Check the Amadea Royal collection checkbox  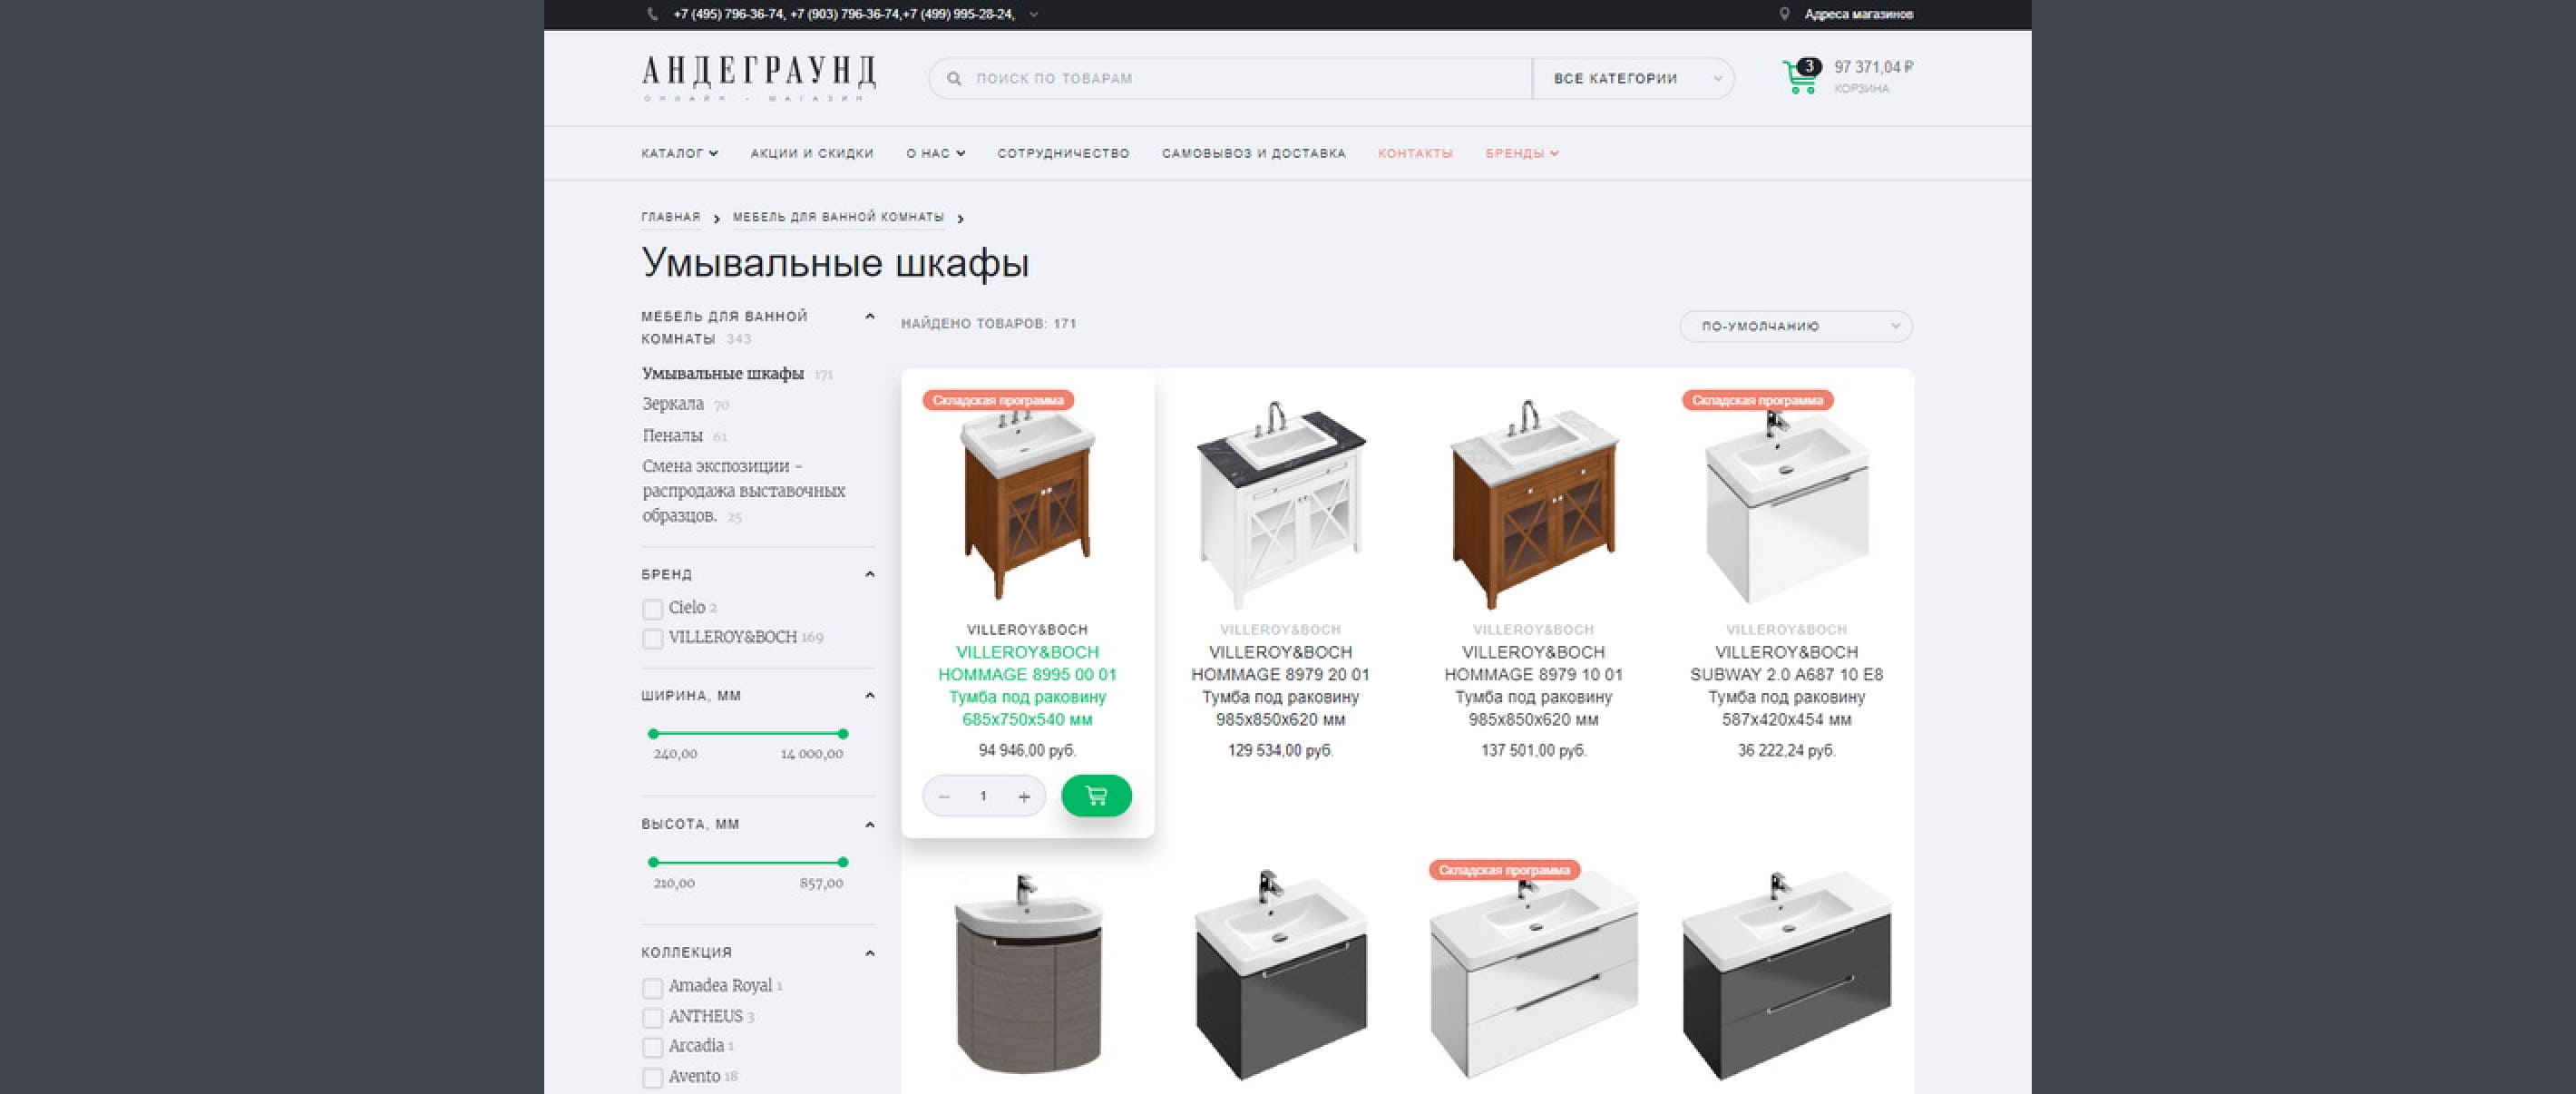click(652, 988)
